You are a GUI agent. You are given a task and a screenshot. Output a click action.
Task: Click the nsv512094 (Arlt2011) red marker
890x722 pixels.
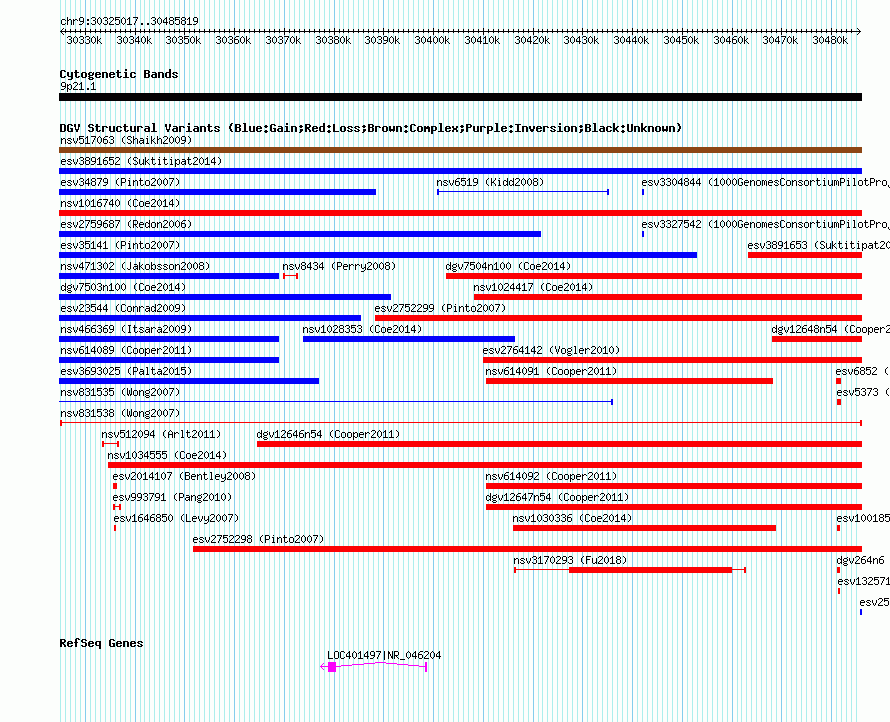[110, 444]
